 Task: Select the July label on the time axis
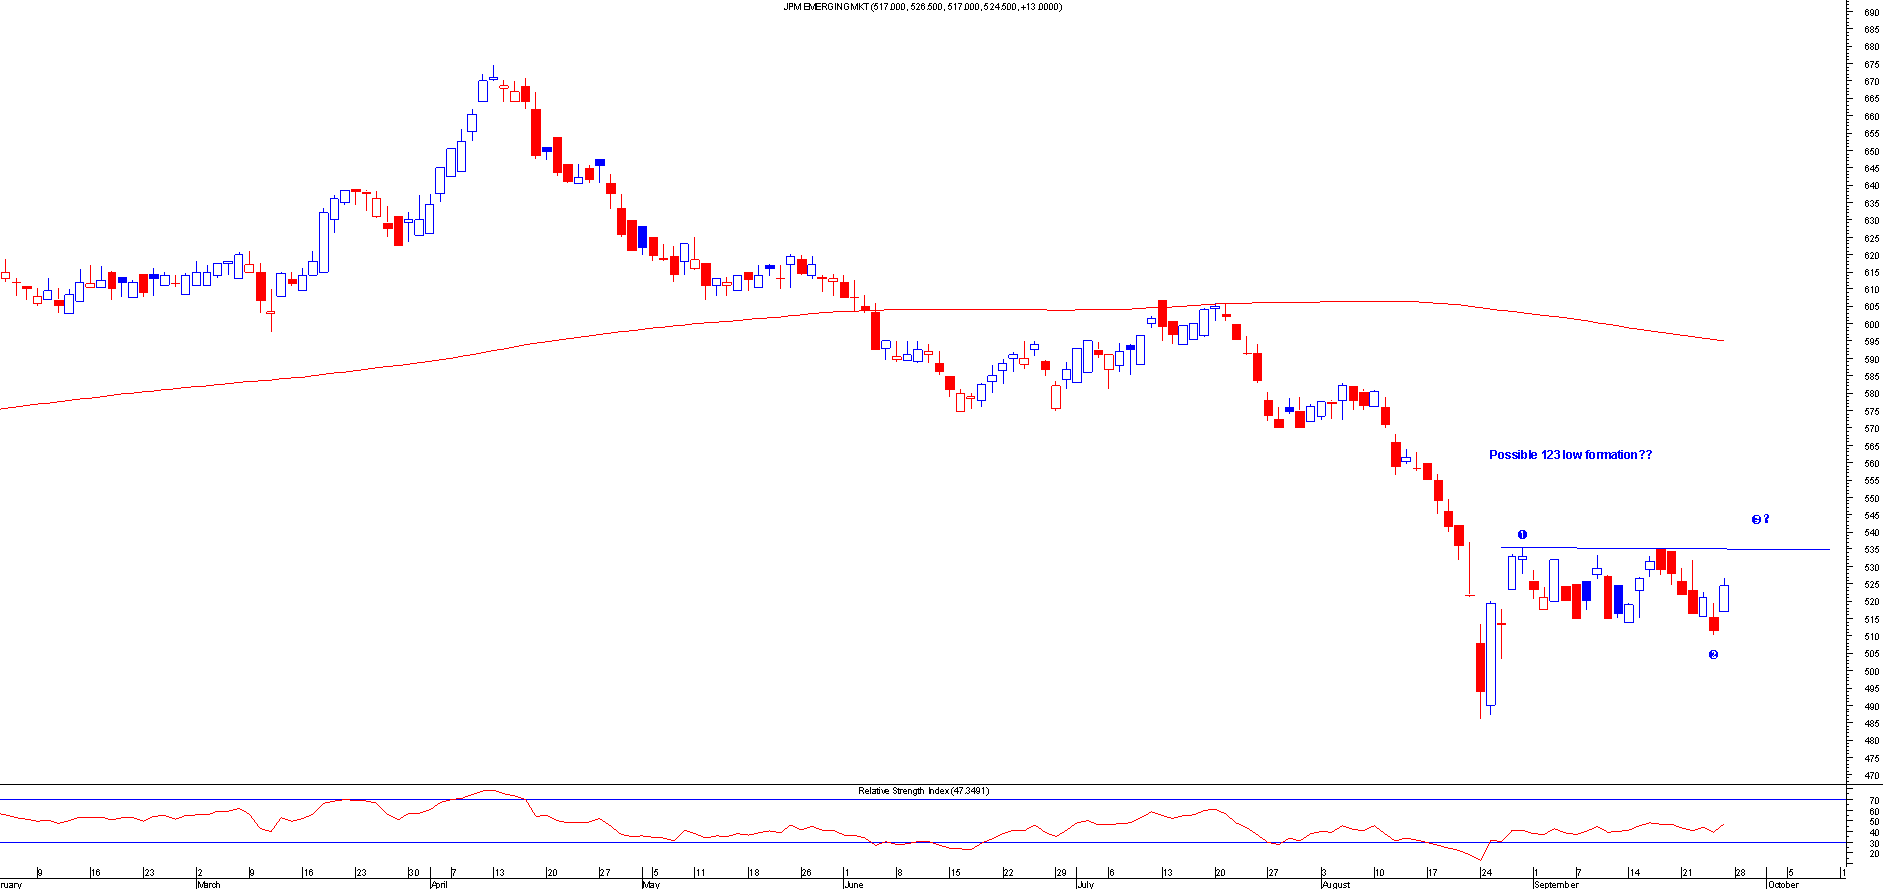1085,884
